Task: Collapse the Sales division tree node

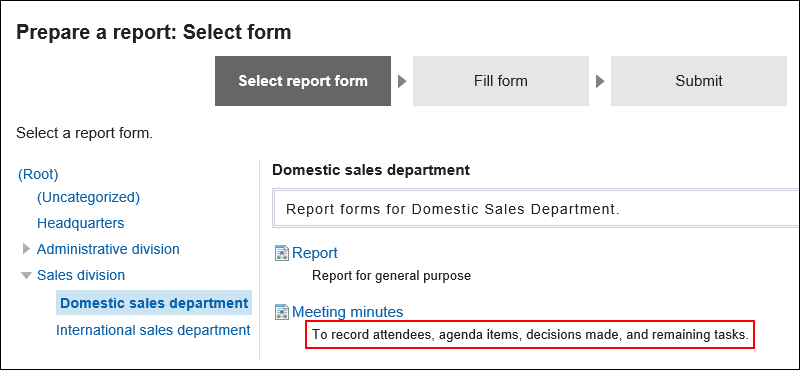Action: 26,276
